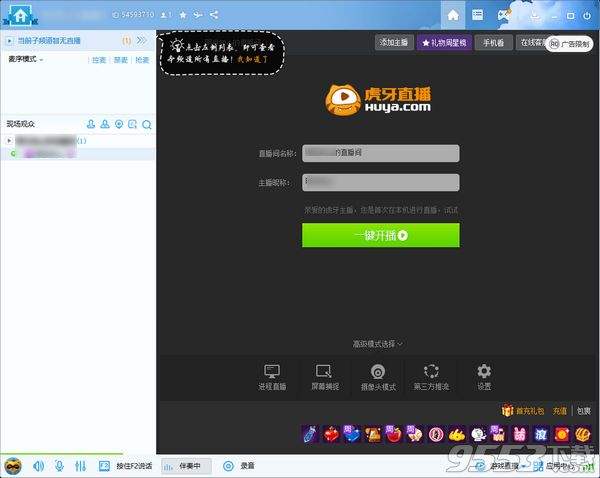Screen dimensions: 600x478
Task: Collapse sidebar with double chevron arrows
Action: [142, 40]
